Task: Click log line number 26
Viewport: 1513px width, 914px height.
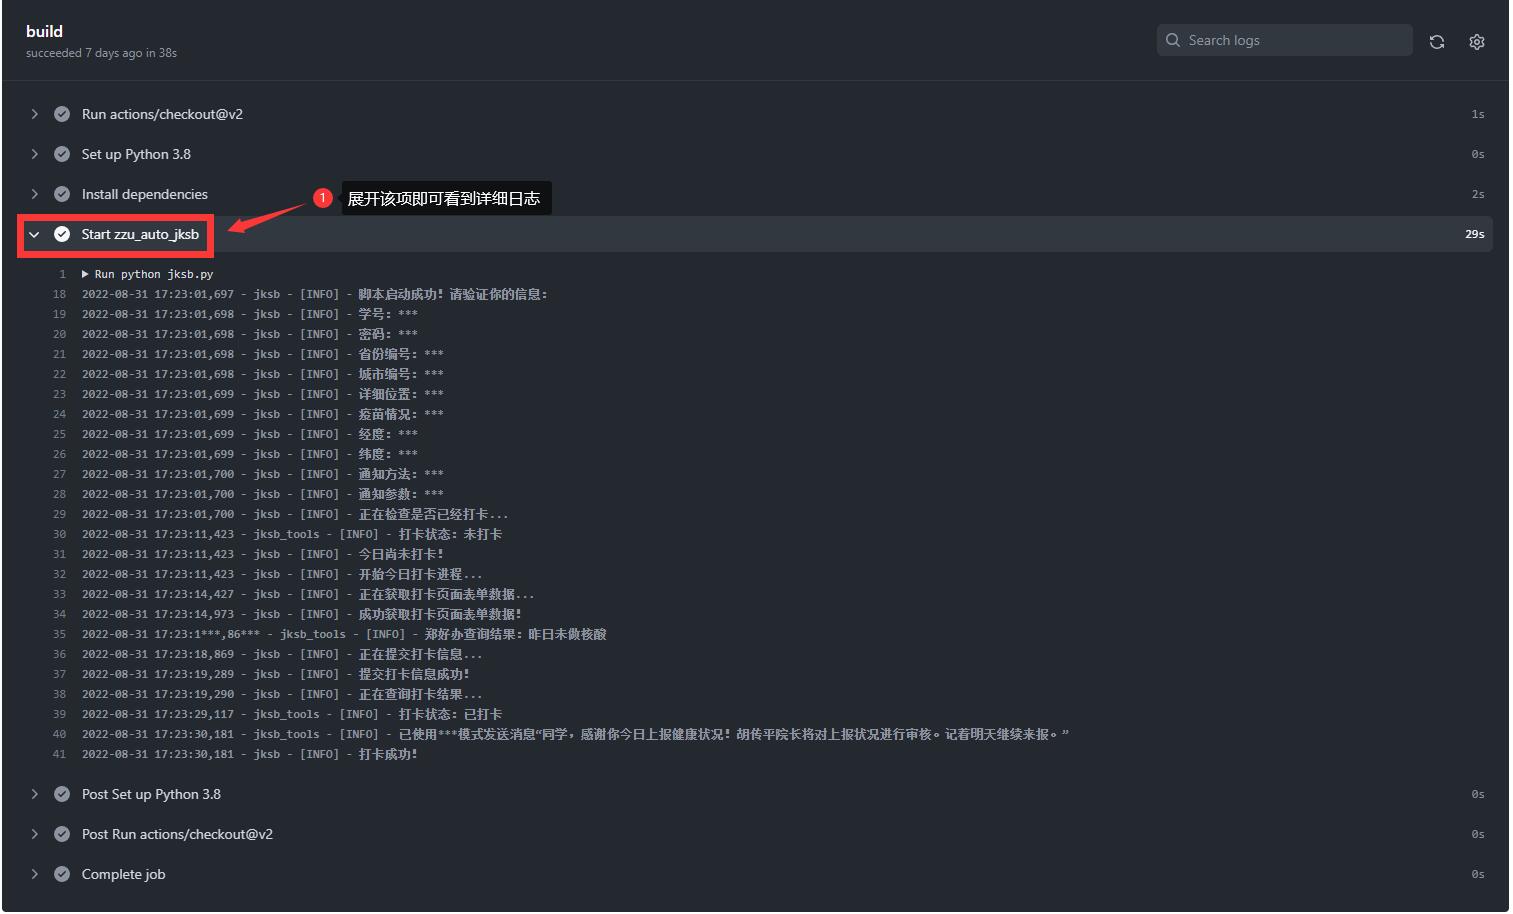Action: (59, 454)
